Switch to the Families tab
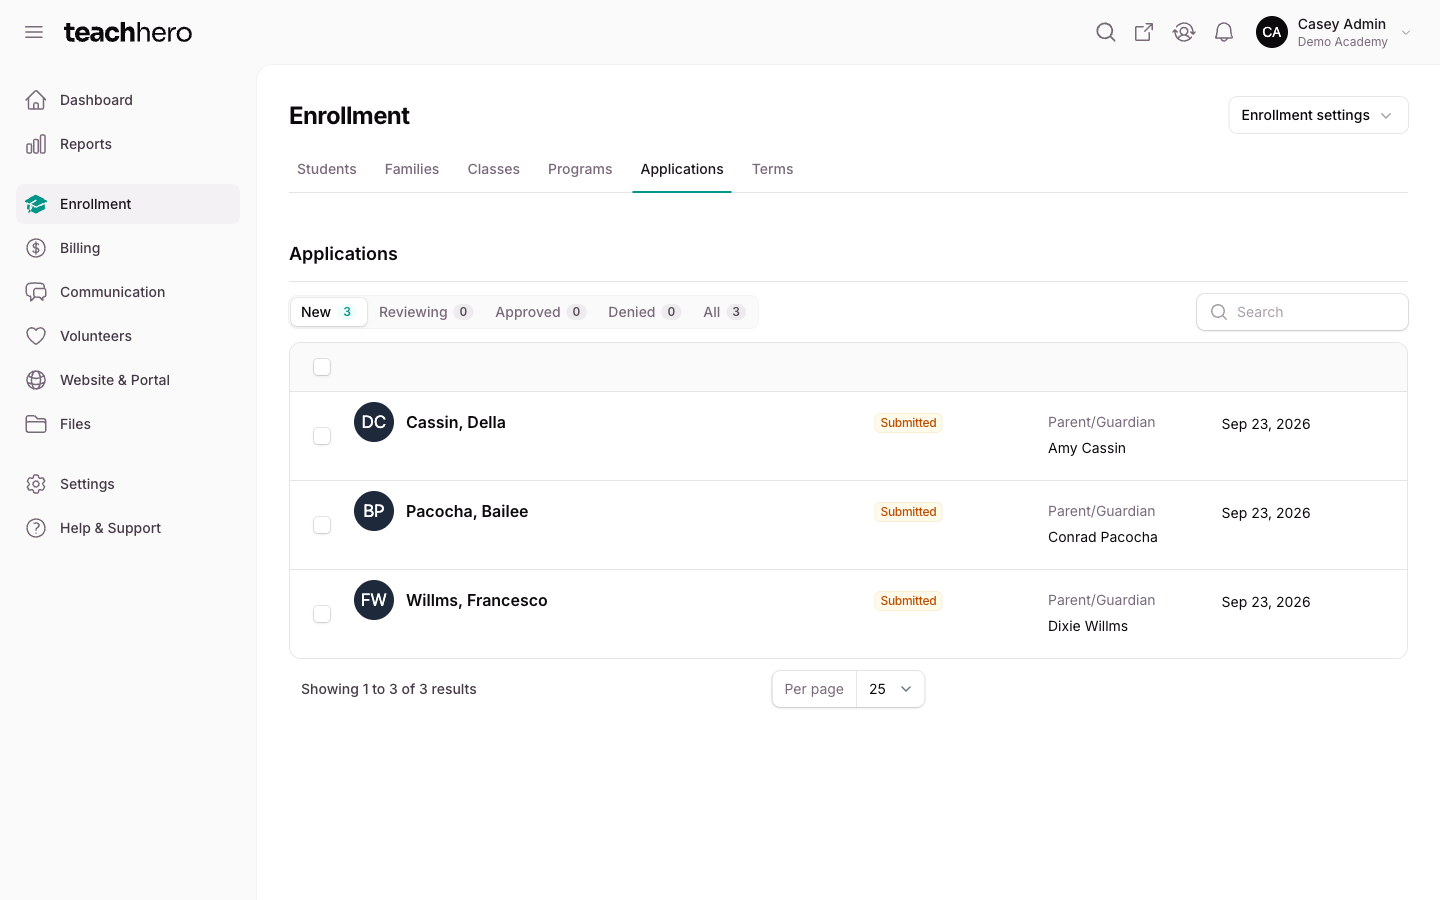Viewport: 1440px width, 900px height. click(412, 169)
